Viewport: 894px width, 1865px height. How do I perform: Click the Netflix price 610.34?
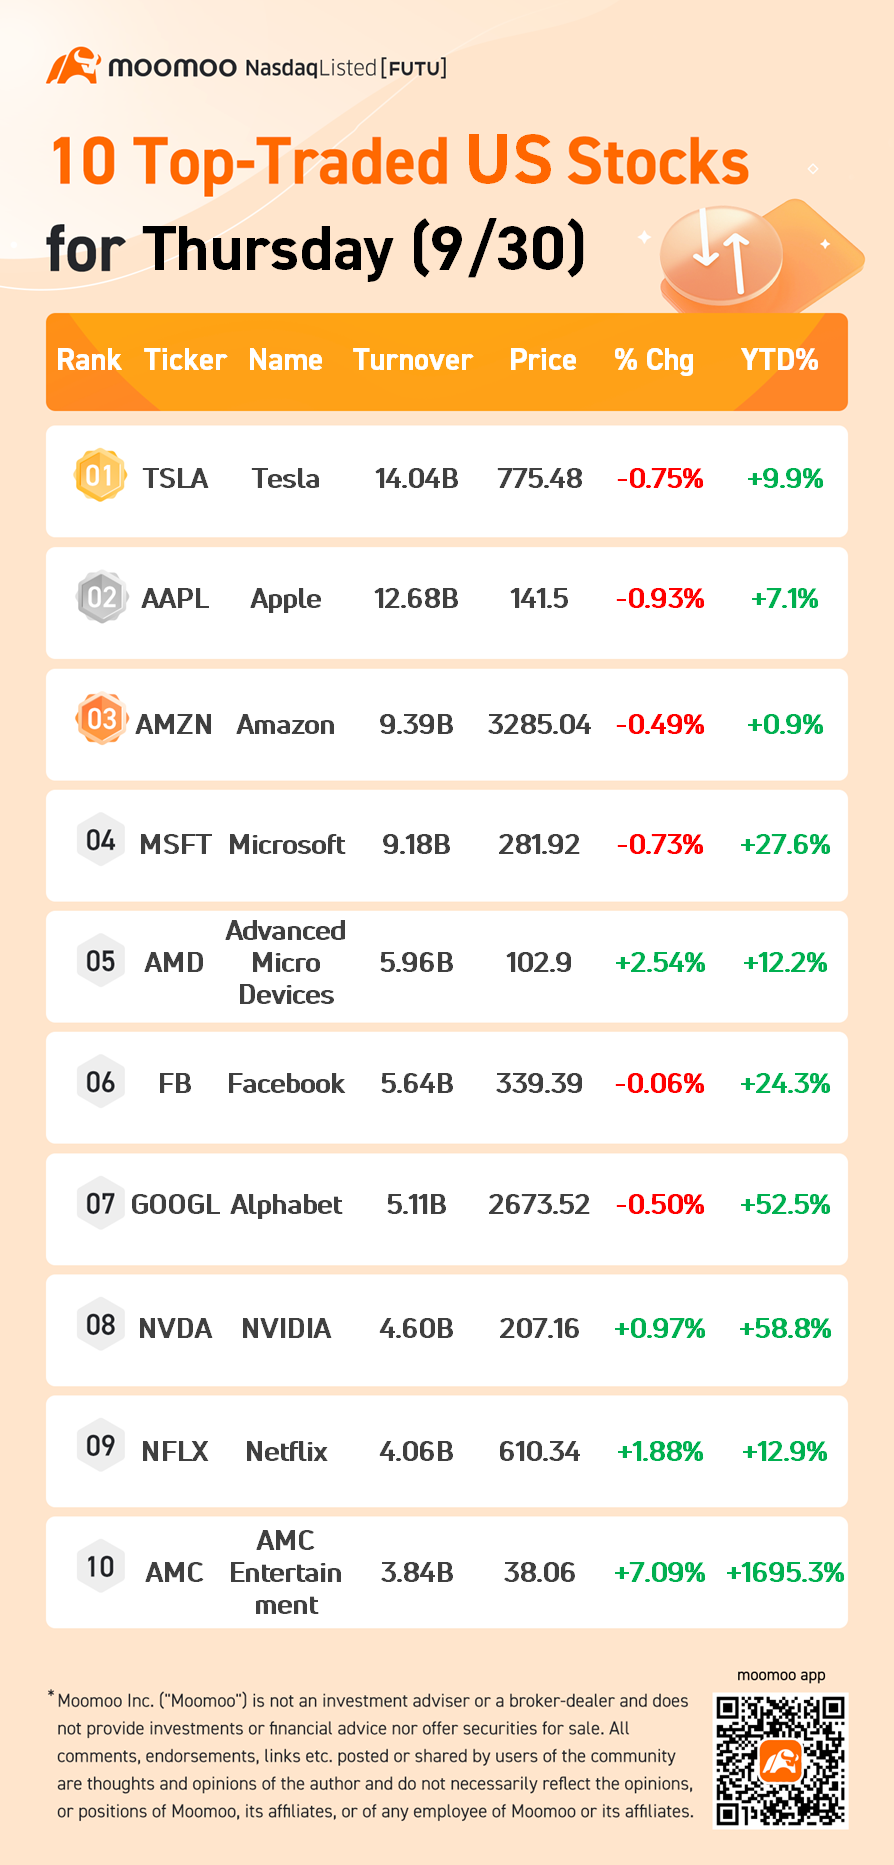click(x=539, y=1451)
